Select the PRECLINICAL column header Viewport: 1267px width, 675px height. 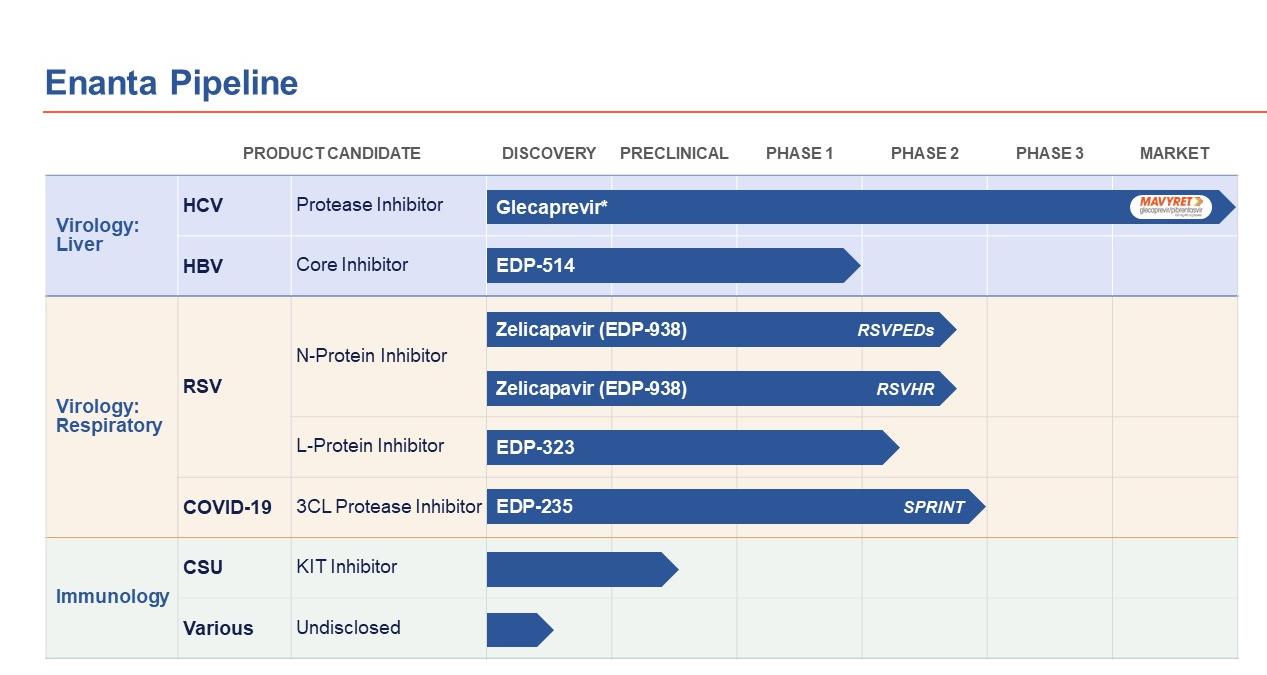674,153
